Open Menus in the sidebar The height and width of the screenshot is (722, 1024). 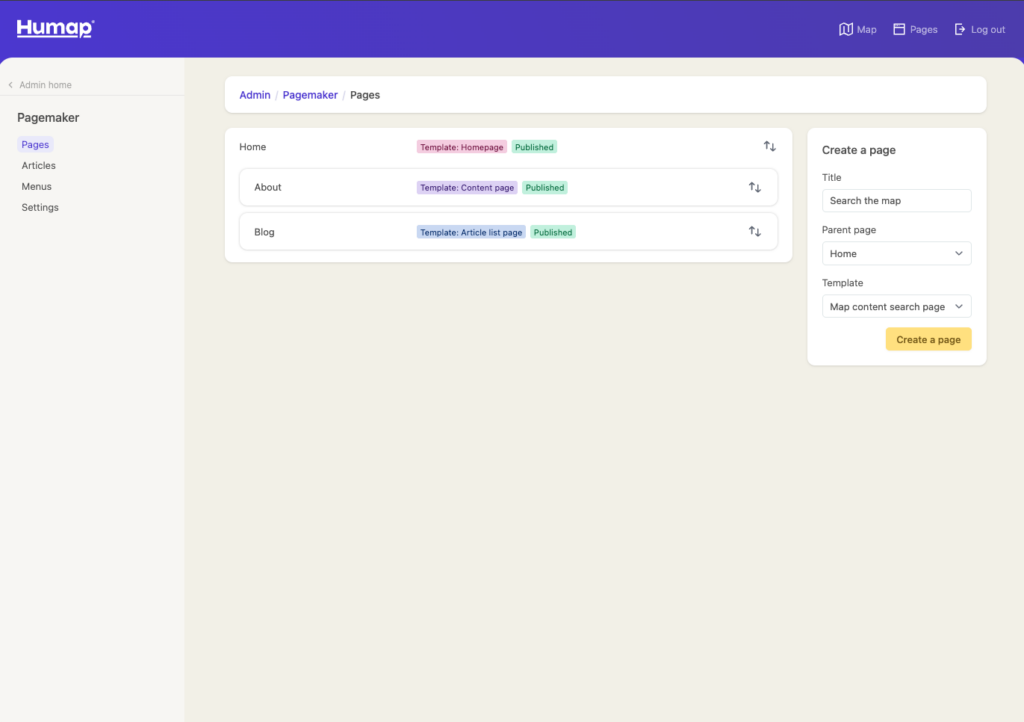pos(37,187)
